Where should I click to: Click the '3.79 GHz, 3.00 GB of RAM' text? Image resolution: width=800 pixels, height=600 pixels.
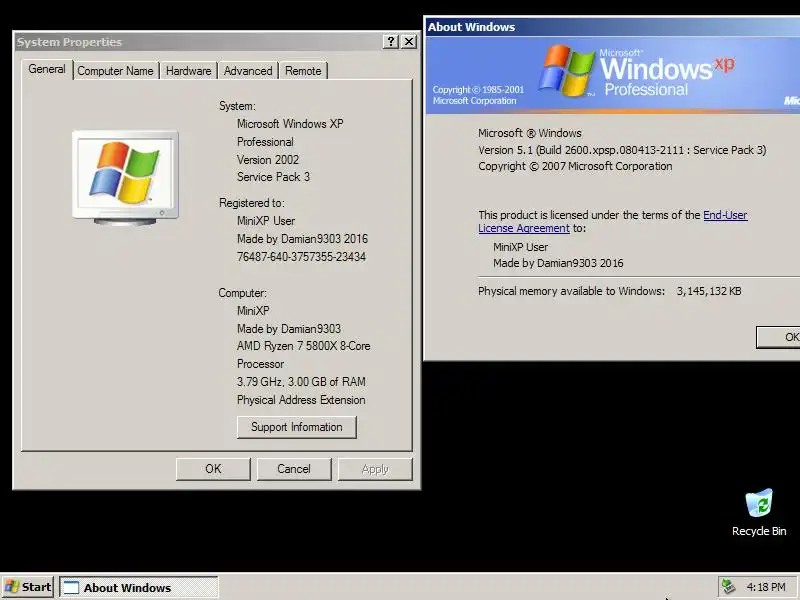point(301,382)
